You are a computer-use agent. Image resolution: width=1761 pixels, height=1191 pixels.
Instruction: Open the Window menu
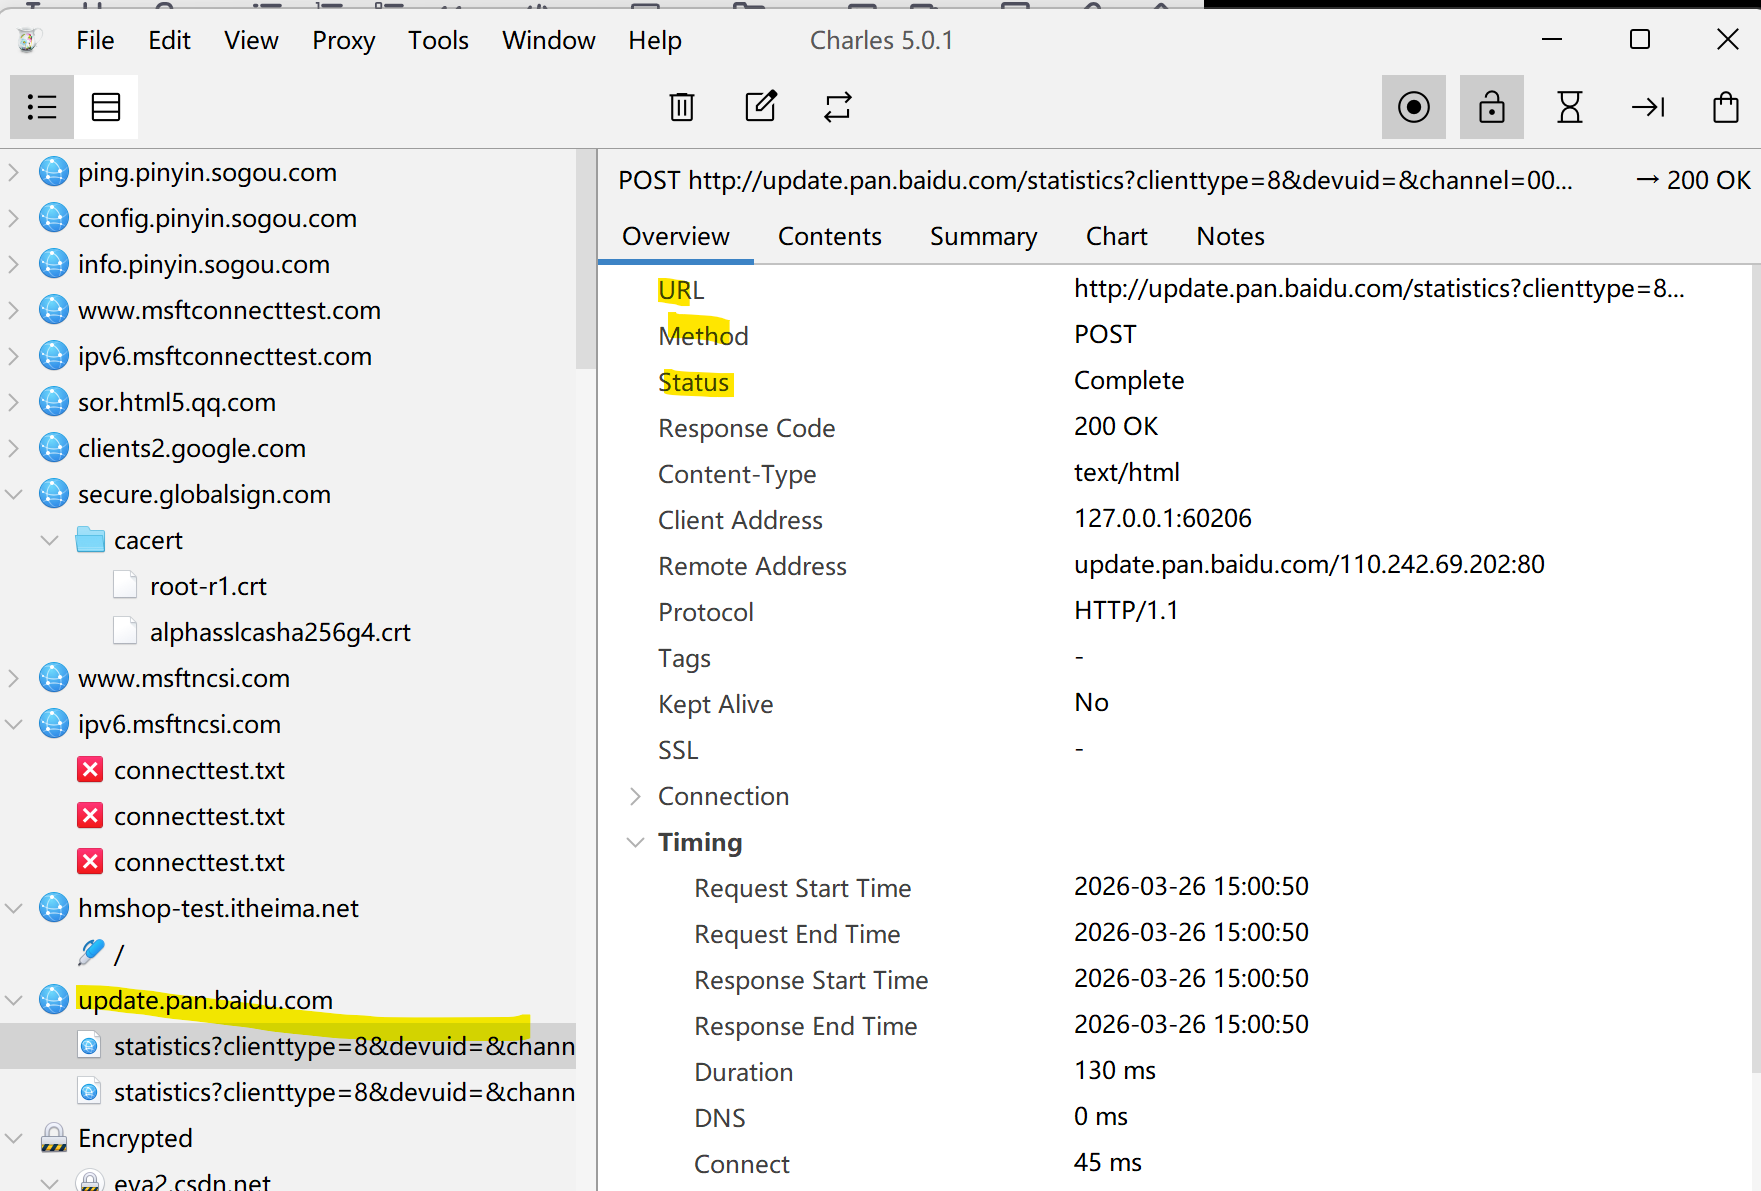point(548,40)
